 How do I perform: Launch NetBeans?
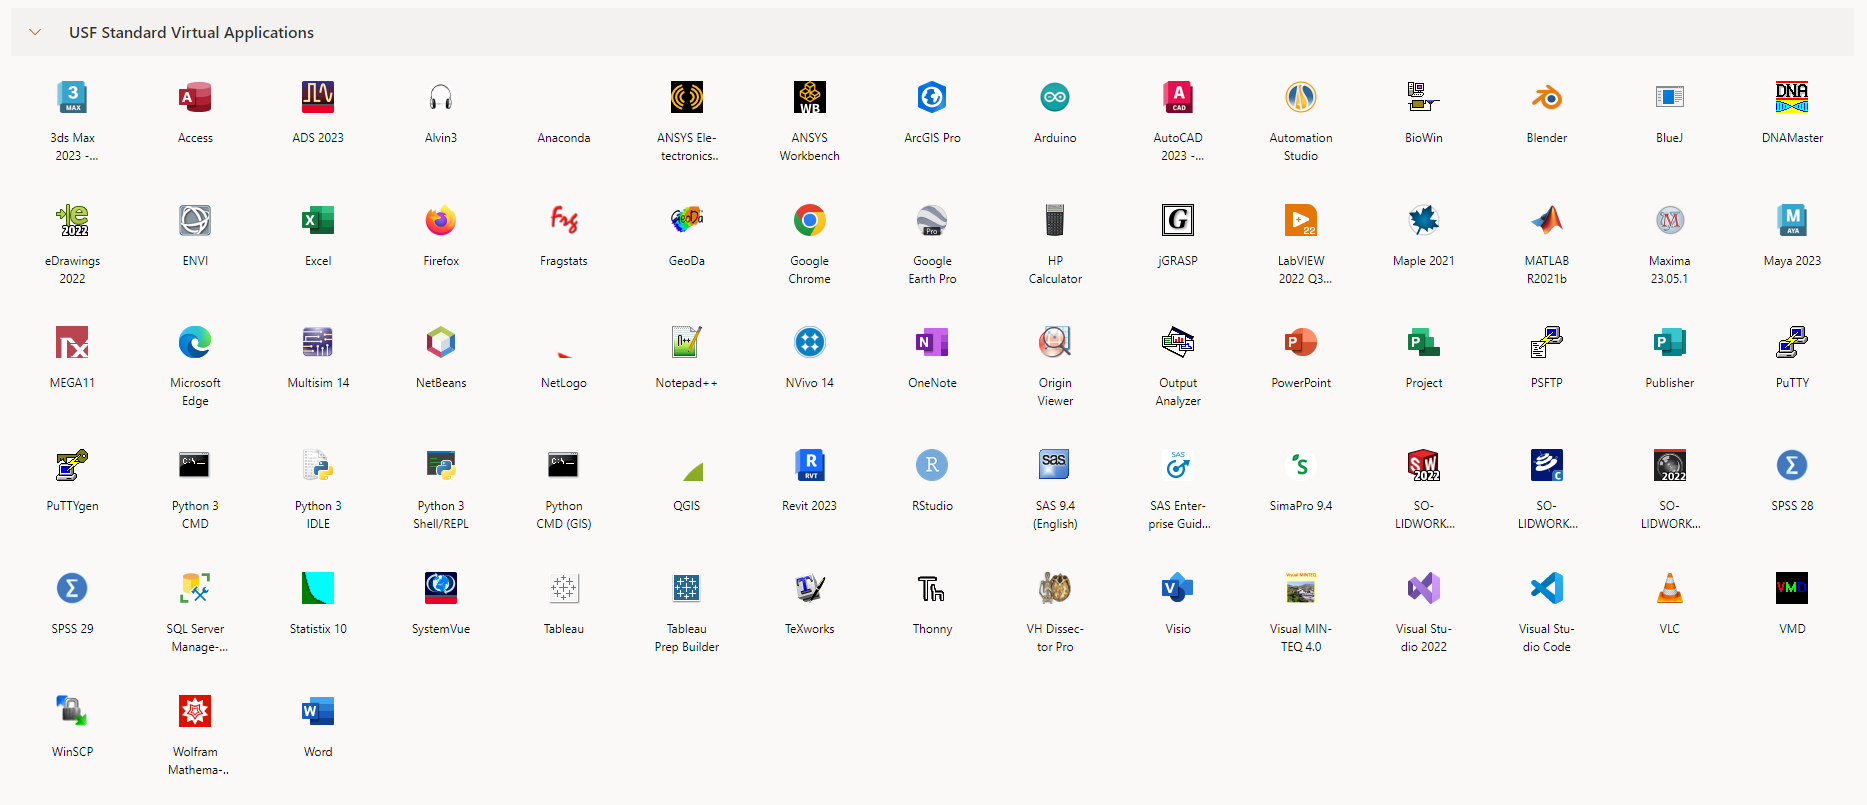pos(441,343)
